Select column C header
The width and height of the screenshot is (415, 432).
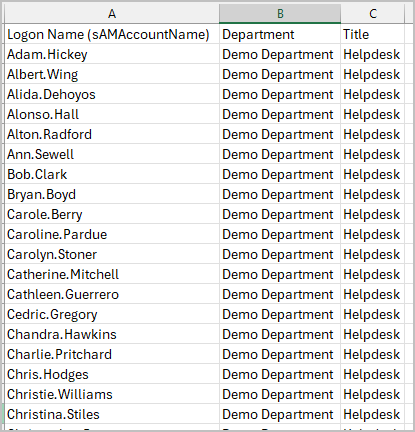372,14
